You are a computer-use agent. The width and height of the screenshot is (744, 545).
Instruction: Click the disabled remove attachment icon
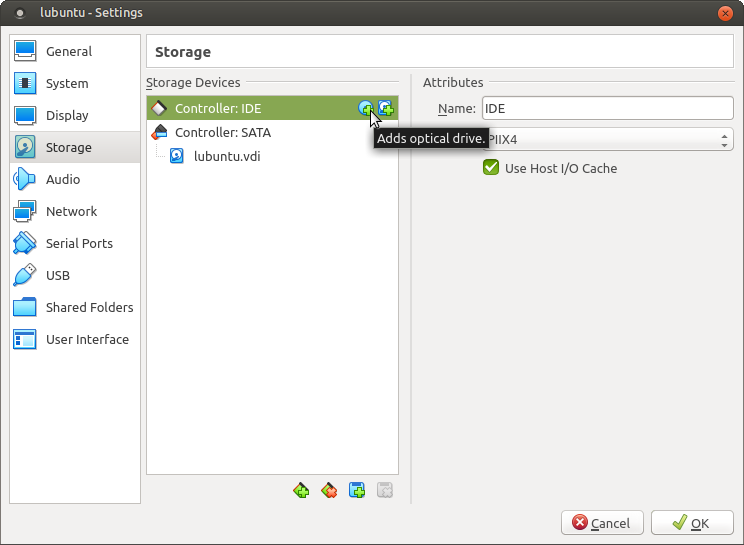[385, 490]
